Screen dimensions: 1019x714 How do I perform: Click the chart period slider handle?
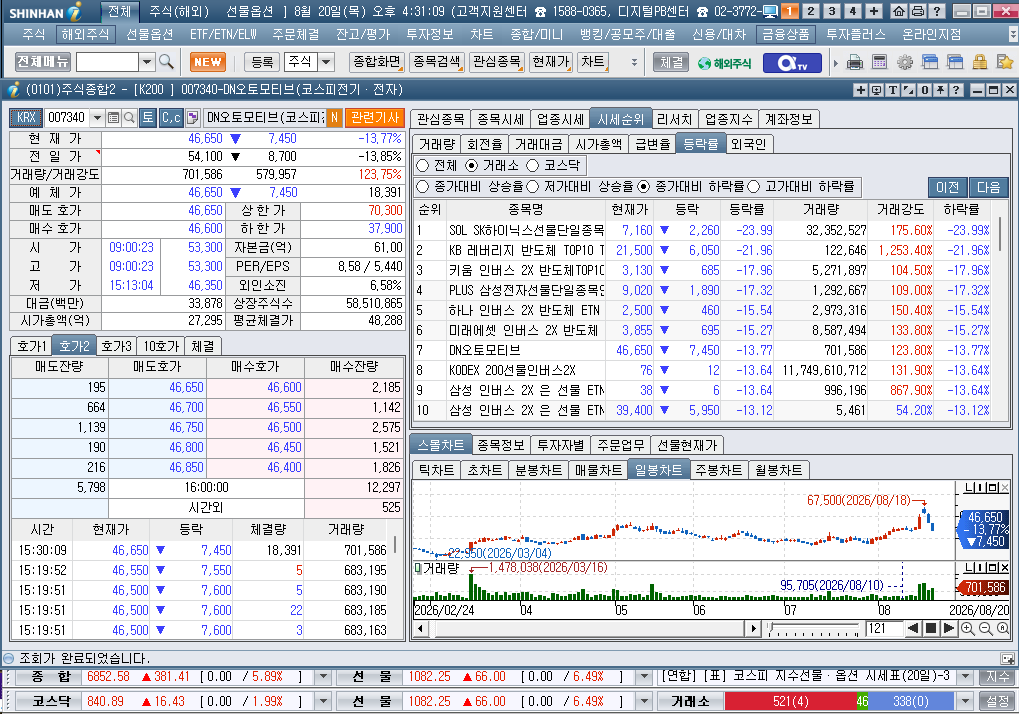coord(770,627)
